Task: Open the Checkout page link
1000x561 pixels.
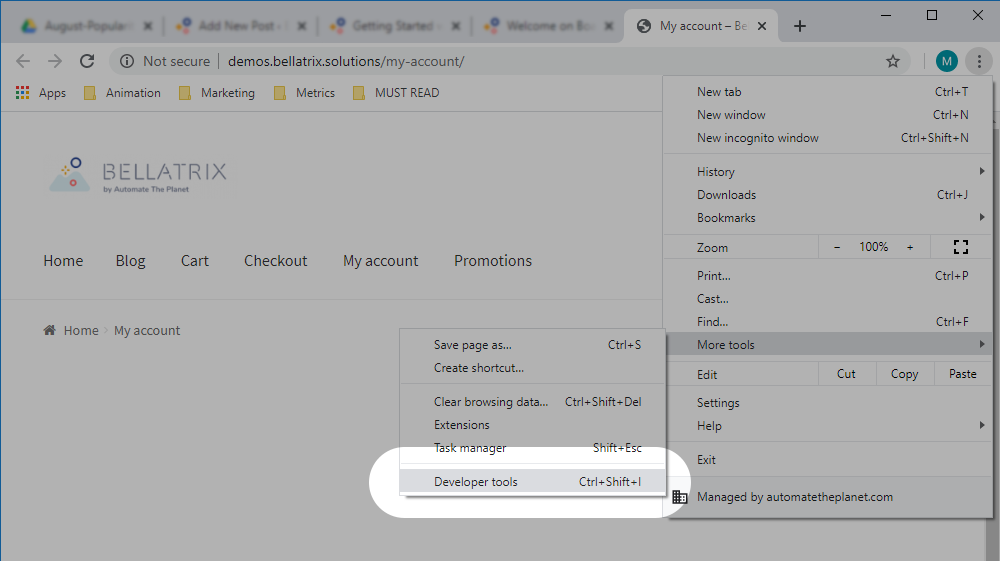Action: [x=276, y=261]
